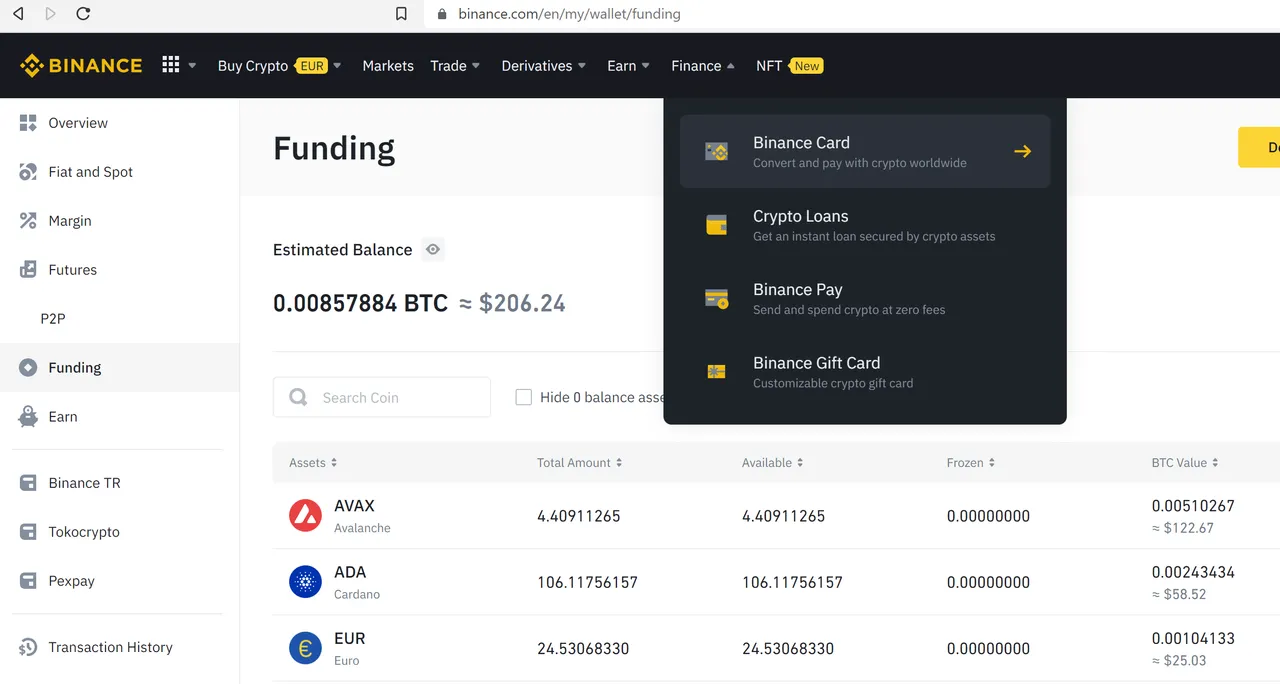Image resolution: width=1280 pixels, height=684 pixels.
Task: Click the Earn sidebar icon
Action: coord(28,417)
